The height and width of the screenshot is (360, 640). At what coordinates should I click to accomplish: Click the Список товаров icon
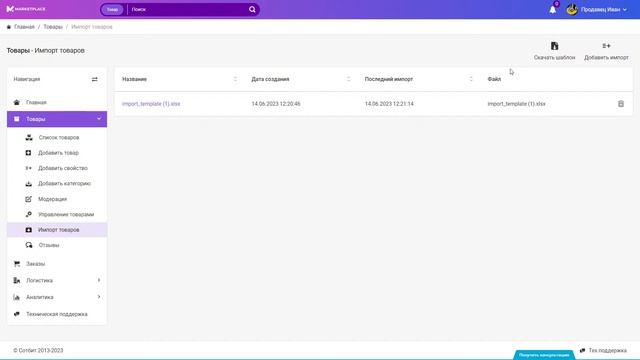point(29,138)
